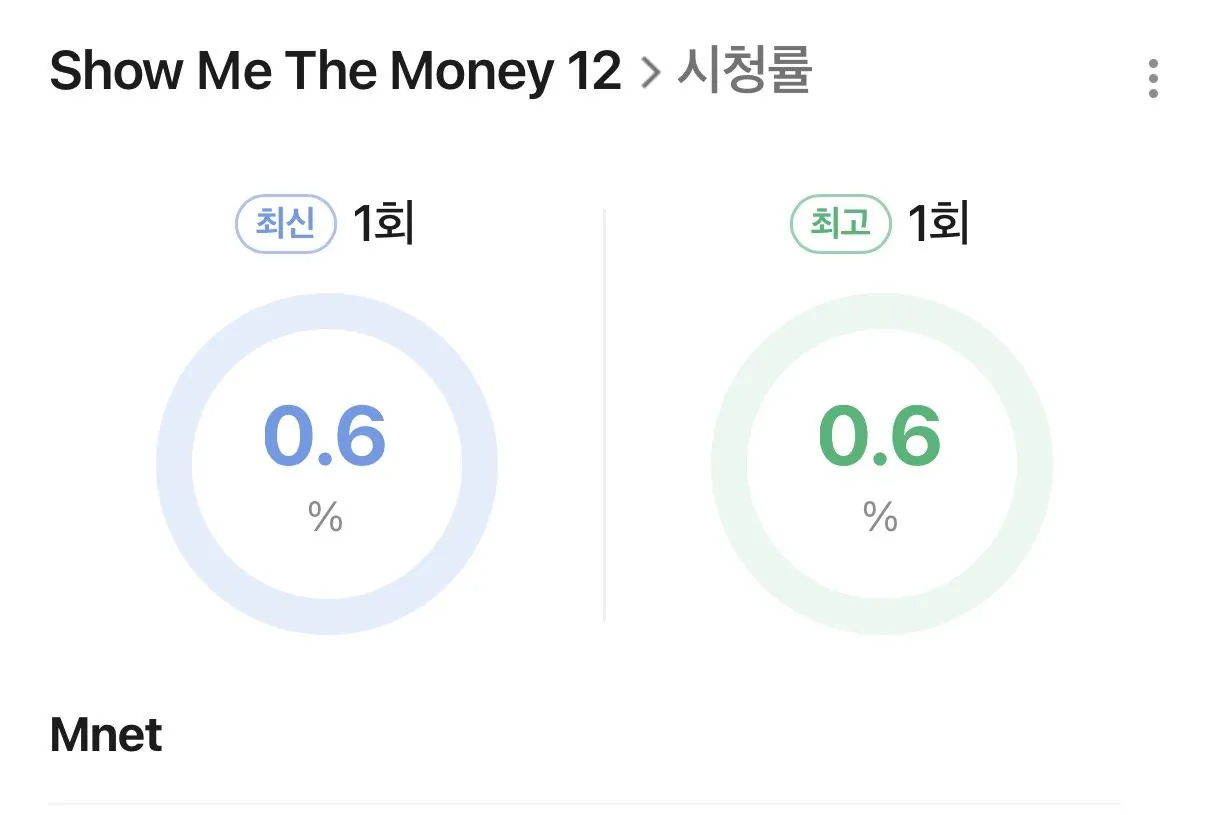Click the green 0.6 rating value
Viewport: 1206px width, 815px height.
tap(880, 437)
